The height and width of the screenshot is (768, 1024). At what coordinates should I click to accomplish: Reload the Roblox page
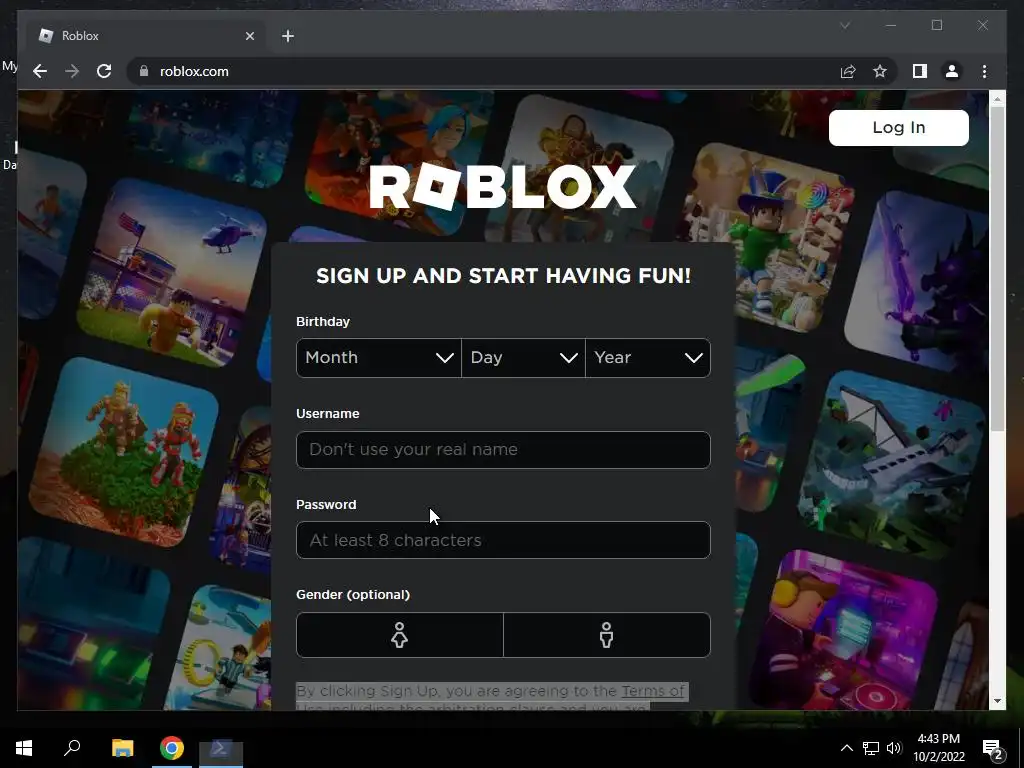click(104, 71)
